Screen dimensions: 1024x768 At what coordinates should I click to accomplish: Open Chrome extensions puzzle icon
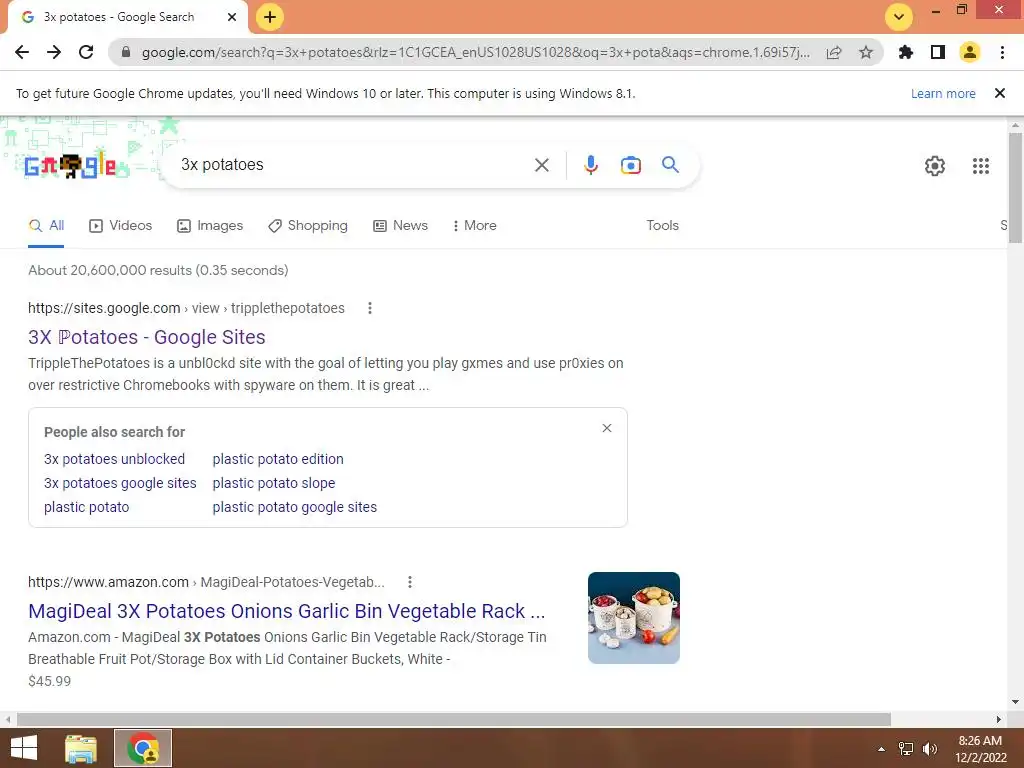(906, 52)
